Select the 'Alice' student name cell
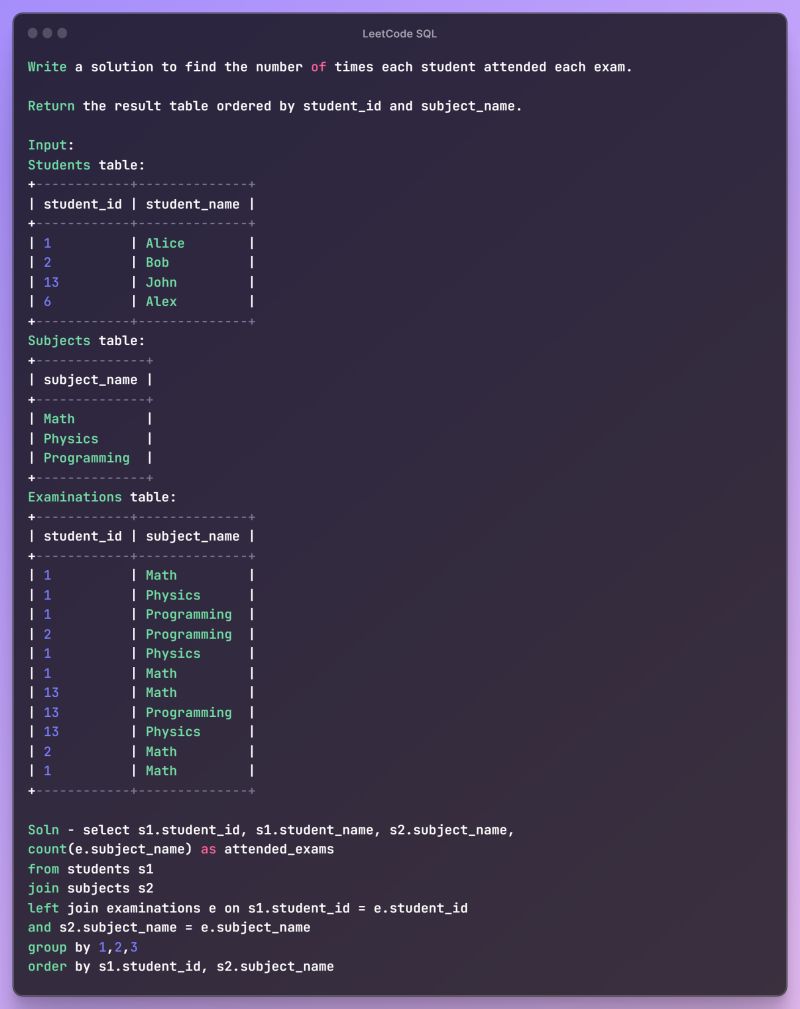 click(x=165, y=243)
